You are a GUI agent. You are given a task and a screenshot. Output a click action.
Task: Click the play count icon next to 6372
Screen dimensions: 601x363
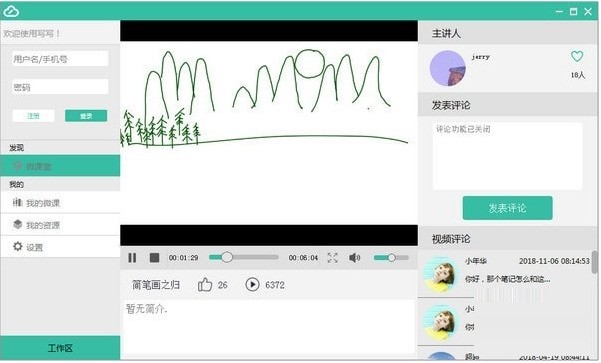tap(252, 285)
